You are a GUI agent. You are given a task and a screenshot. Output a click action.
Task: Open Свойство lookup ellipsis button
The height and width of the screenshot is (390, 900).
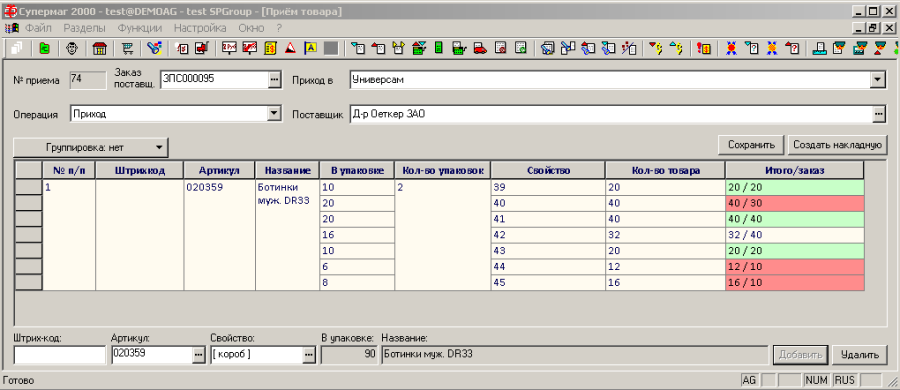click(x=309, y=356)
